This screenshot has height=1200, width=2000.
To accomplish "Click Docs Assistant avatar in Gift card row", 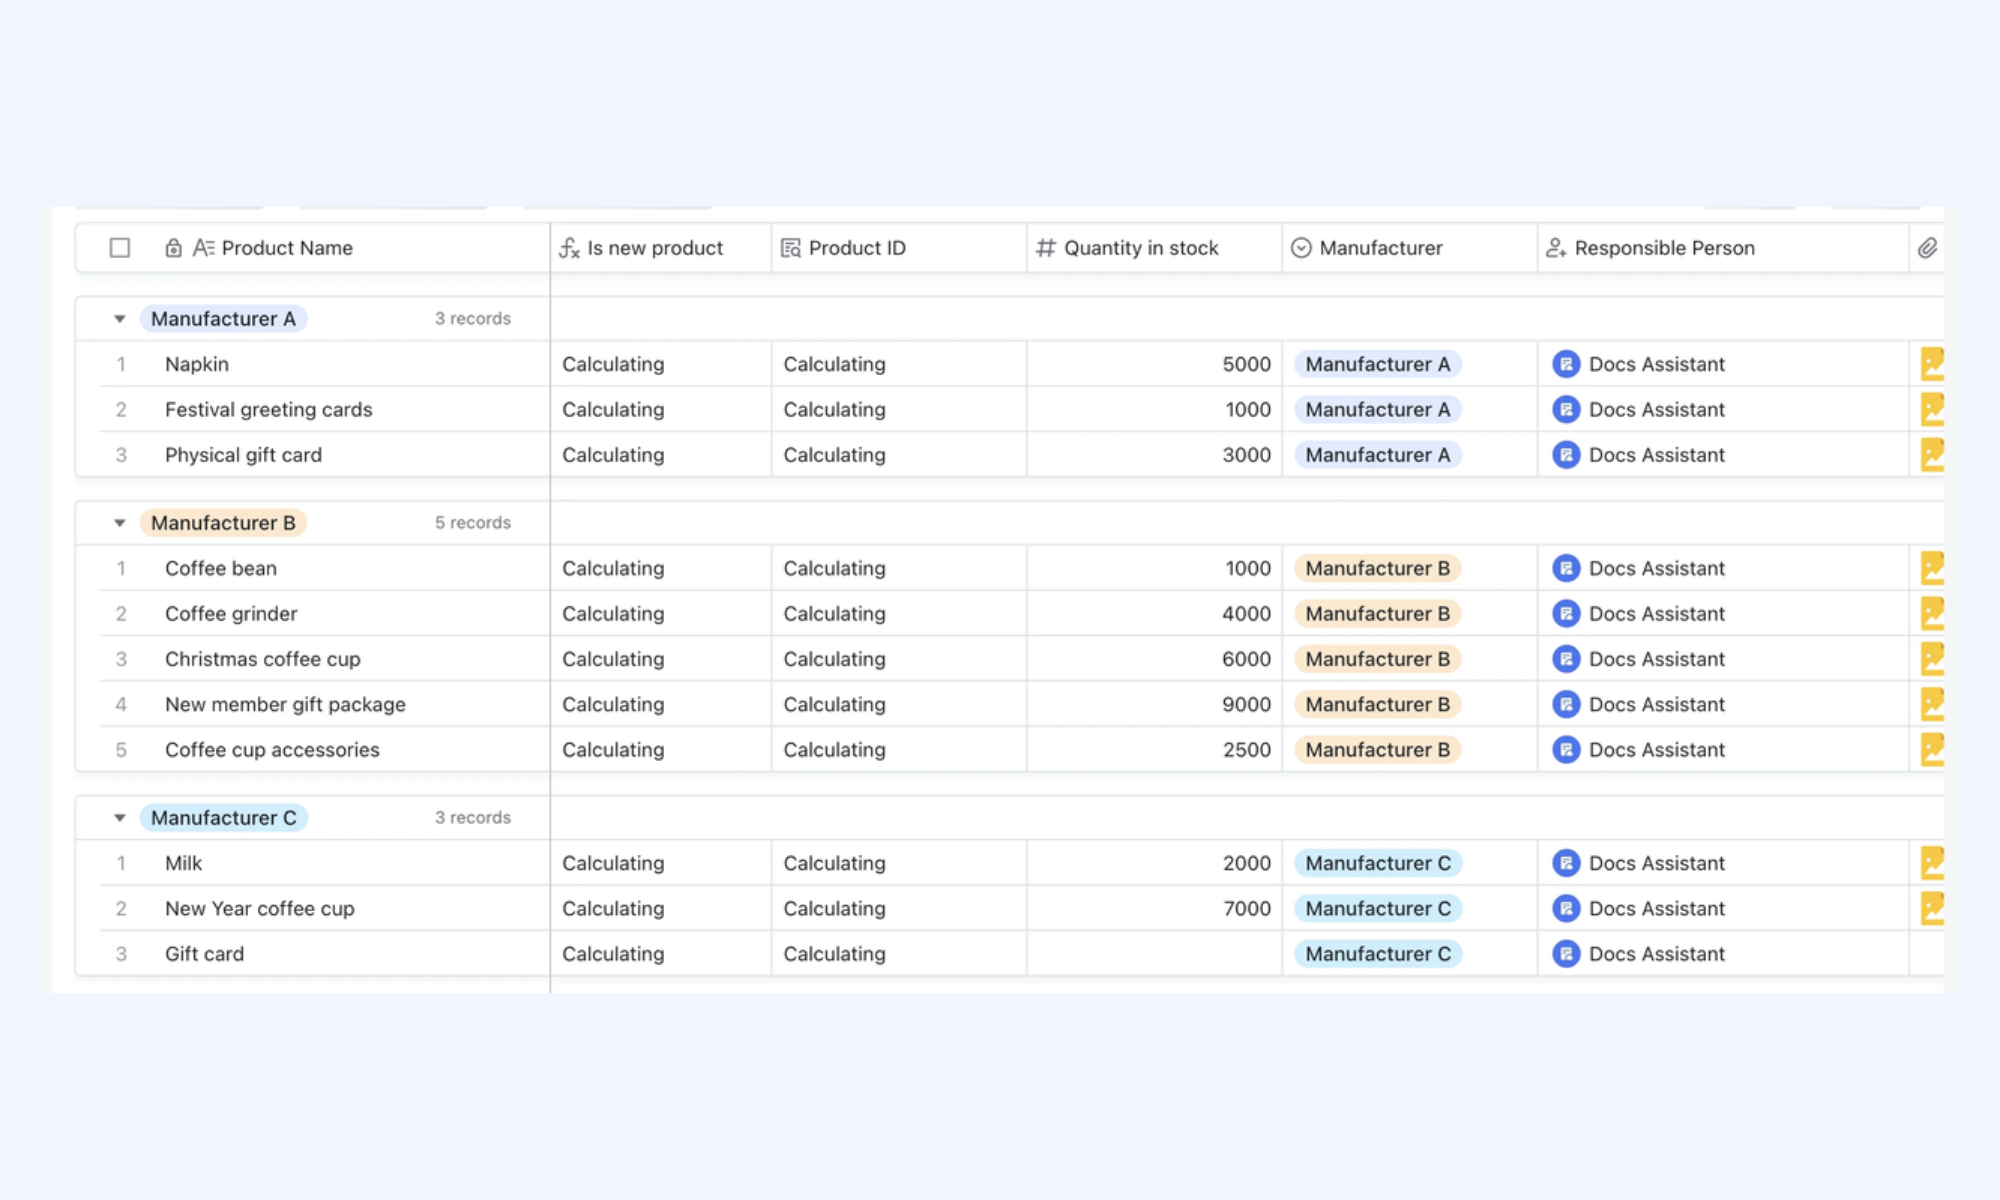I will click(x=1566, y=954).
